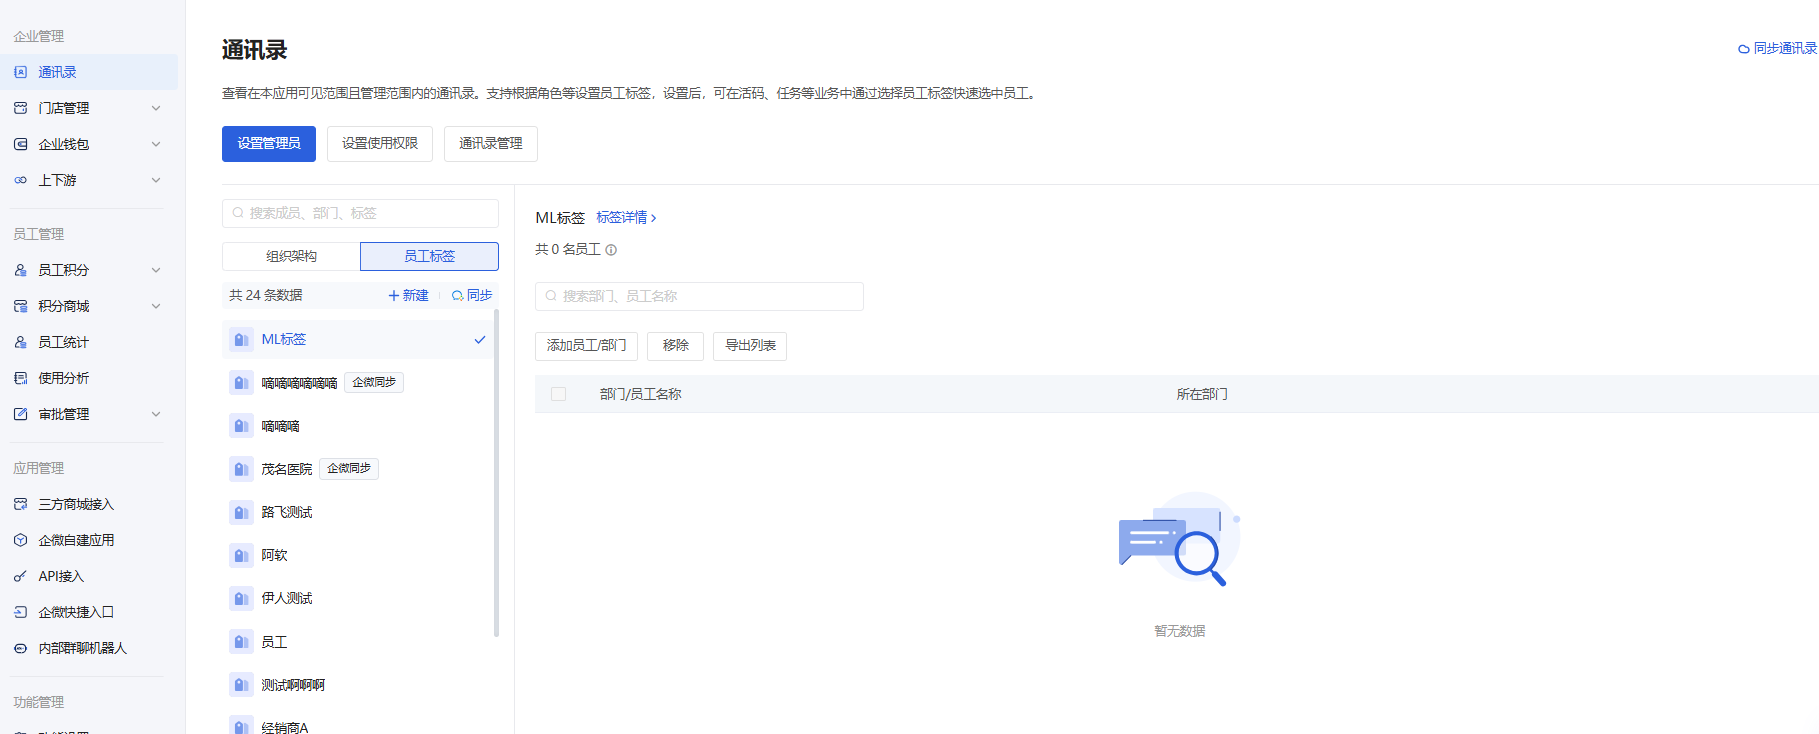Viewport: 1819px width, 734px height.
Task: Click the 积分商城 shop icon
Action: click(x=20, y=306)
